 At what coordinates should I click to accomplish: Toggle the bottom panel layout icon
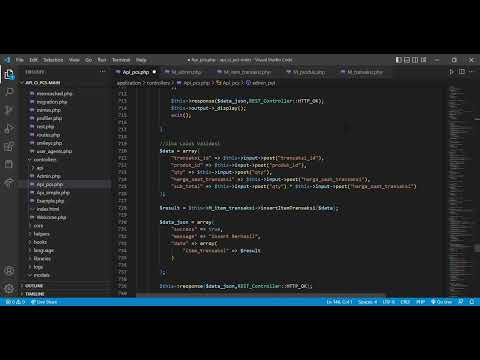[407, 60]
